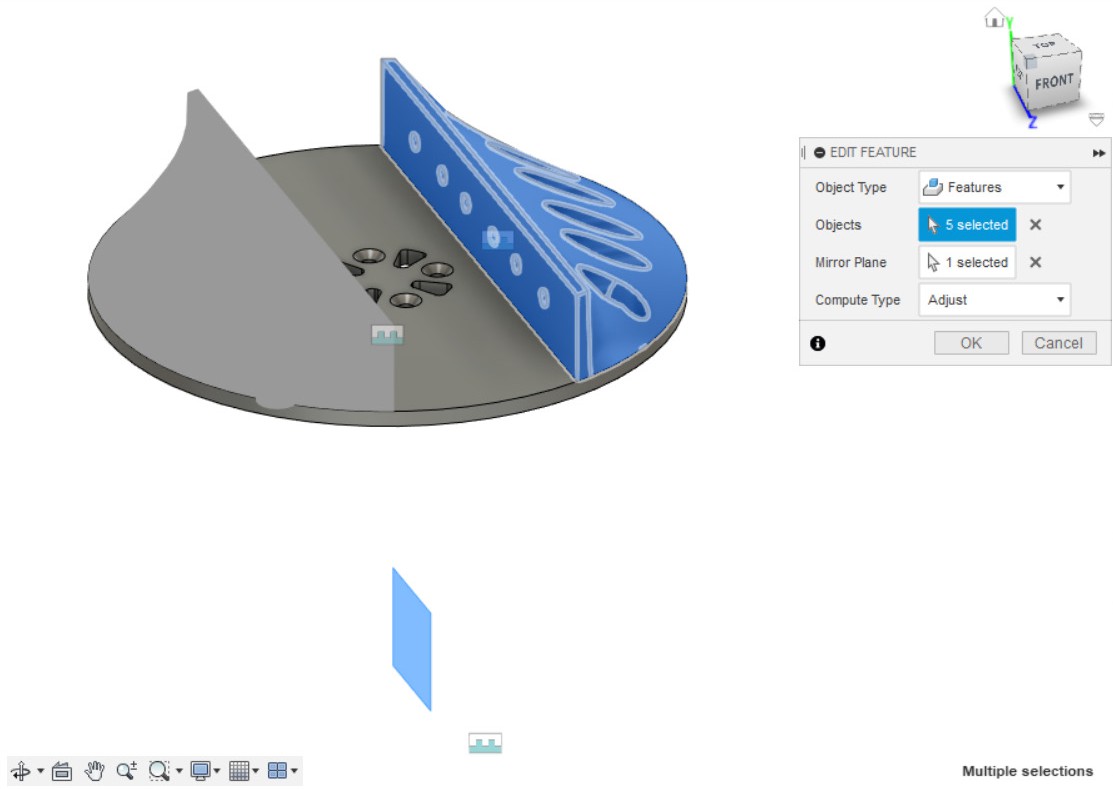Open Display Settings monitor icon
1113x789 pixels.
point(200,771)
